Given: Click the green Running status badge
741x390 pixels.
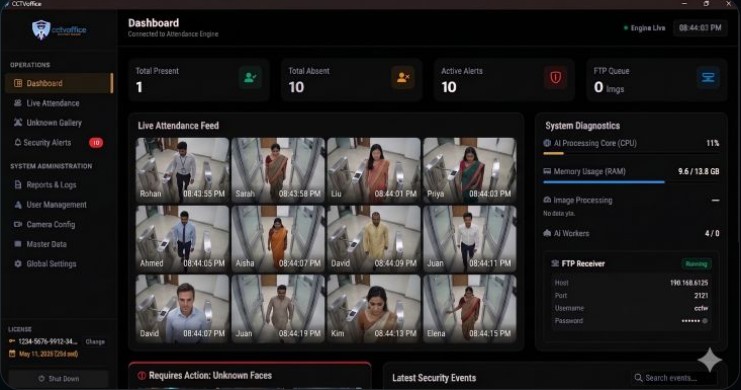Looking at the screenshot, I should tap(696, 263).
